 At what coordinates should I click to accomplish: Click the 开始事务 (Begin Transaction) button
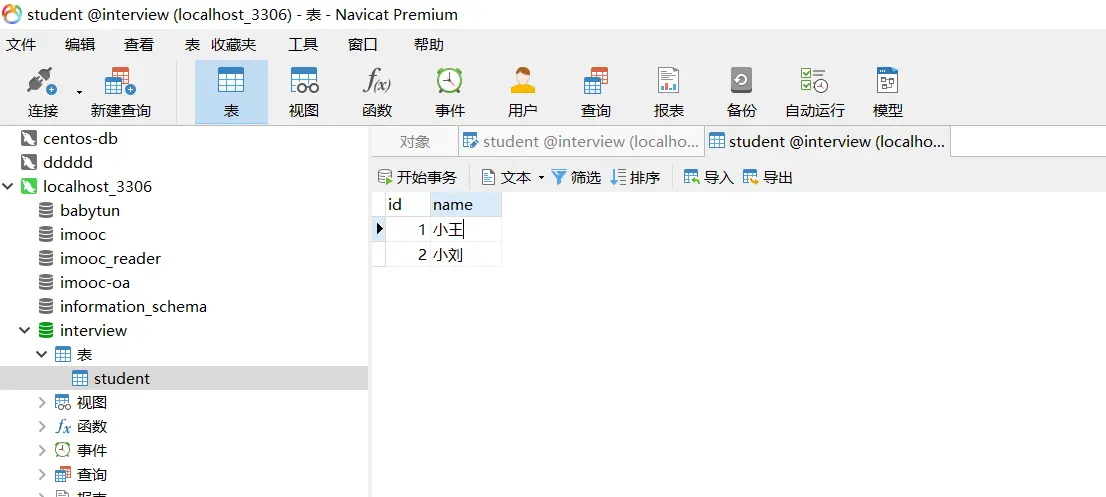pos(418,177)
